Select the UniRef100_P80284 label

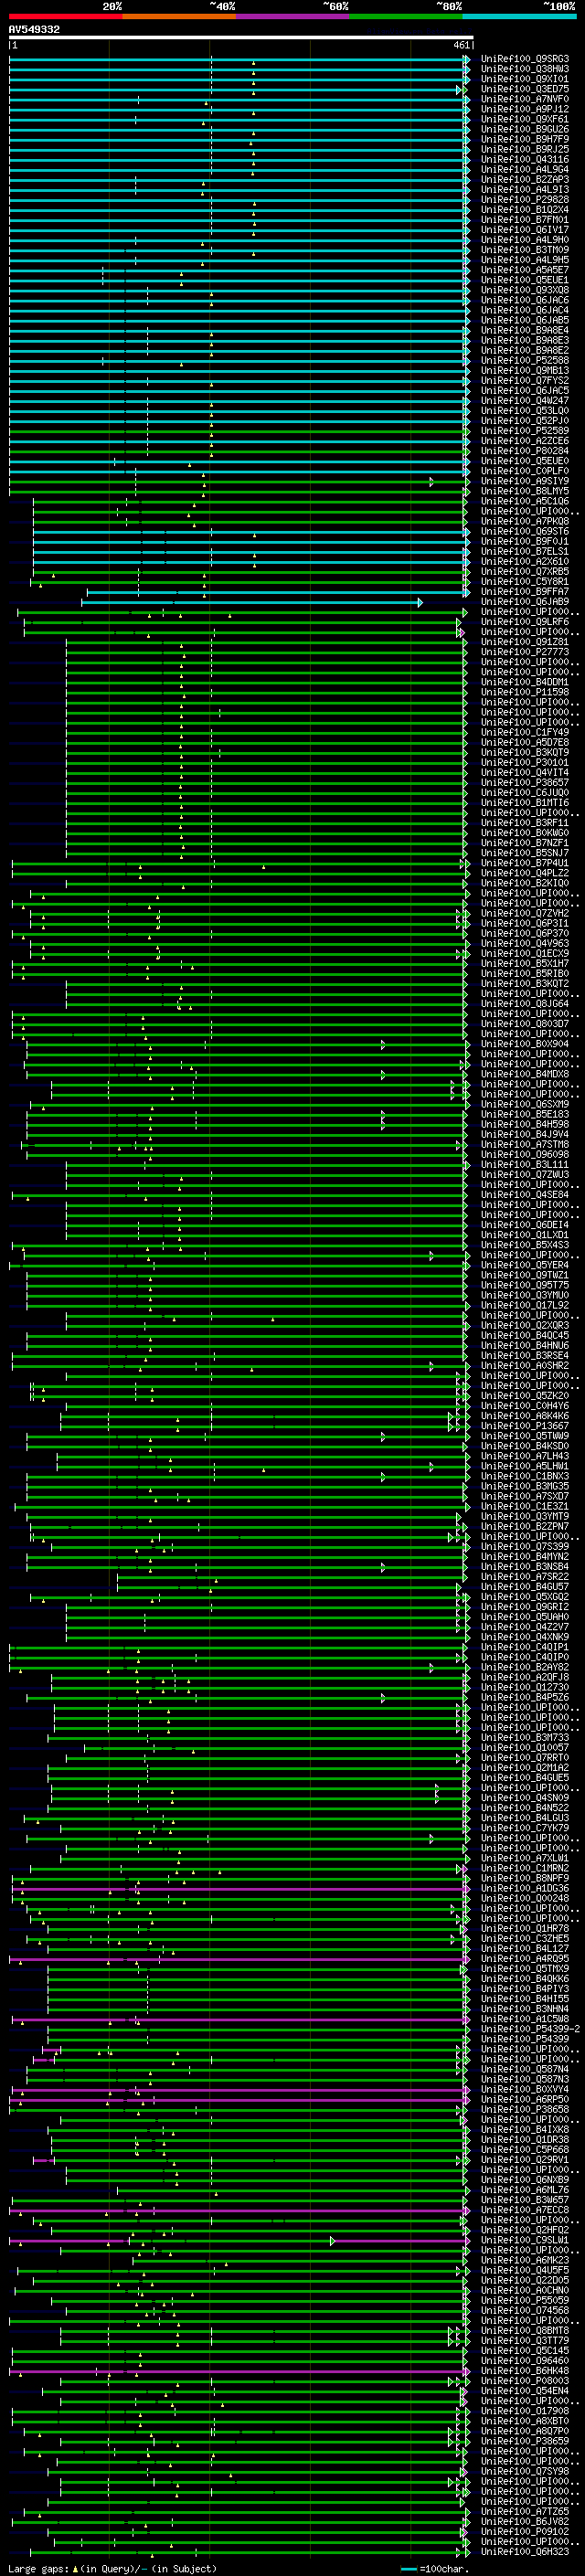pyautogui.click(x=525, y=451)
